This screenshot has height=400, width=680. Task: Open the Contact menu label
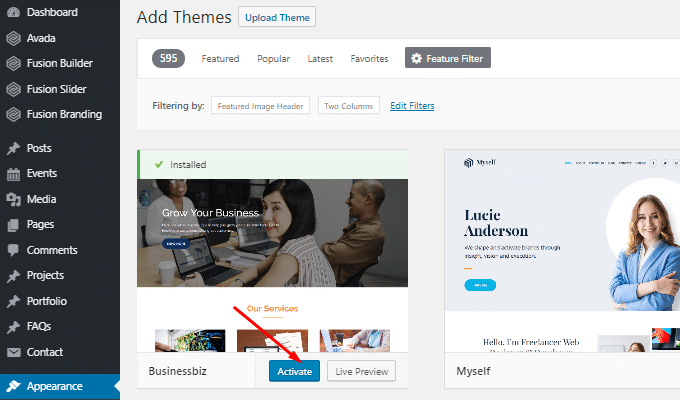pyautogui.click(x=45, y=352)
